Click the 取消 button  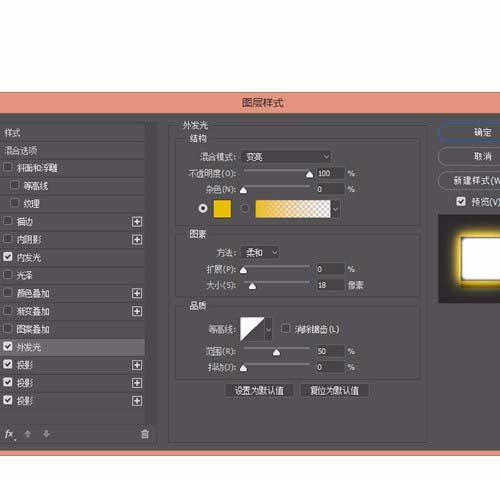click(x=469, y=156)
